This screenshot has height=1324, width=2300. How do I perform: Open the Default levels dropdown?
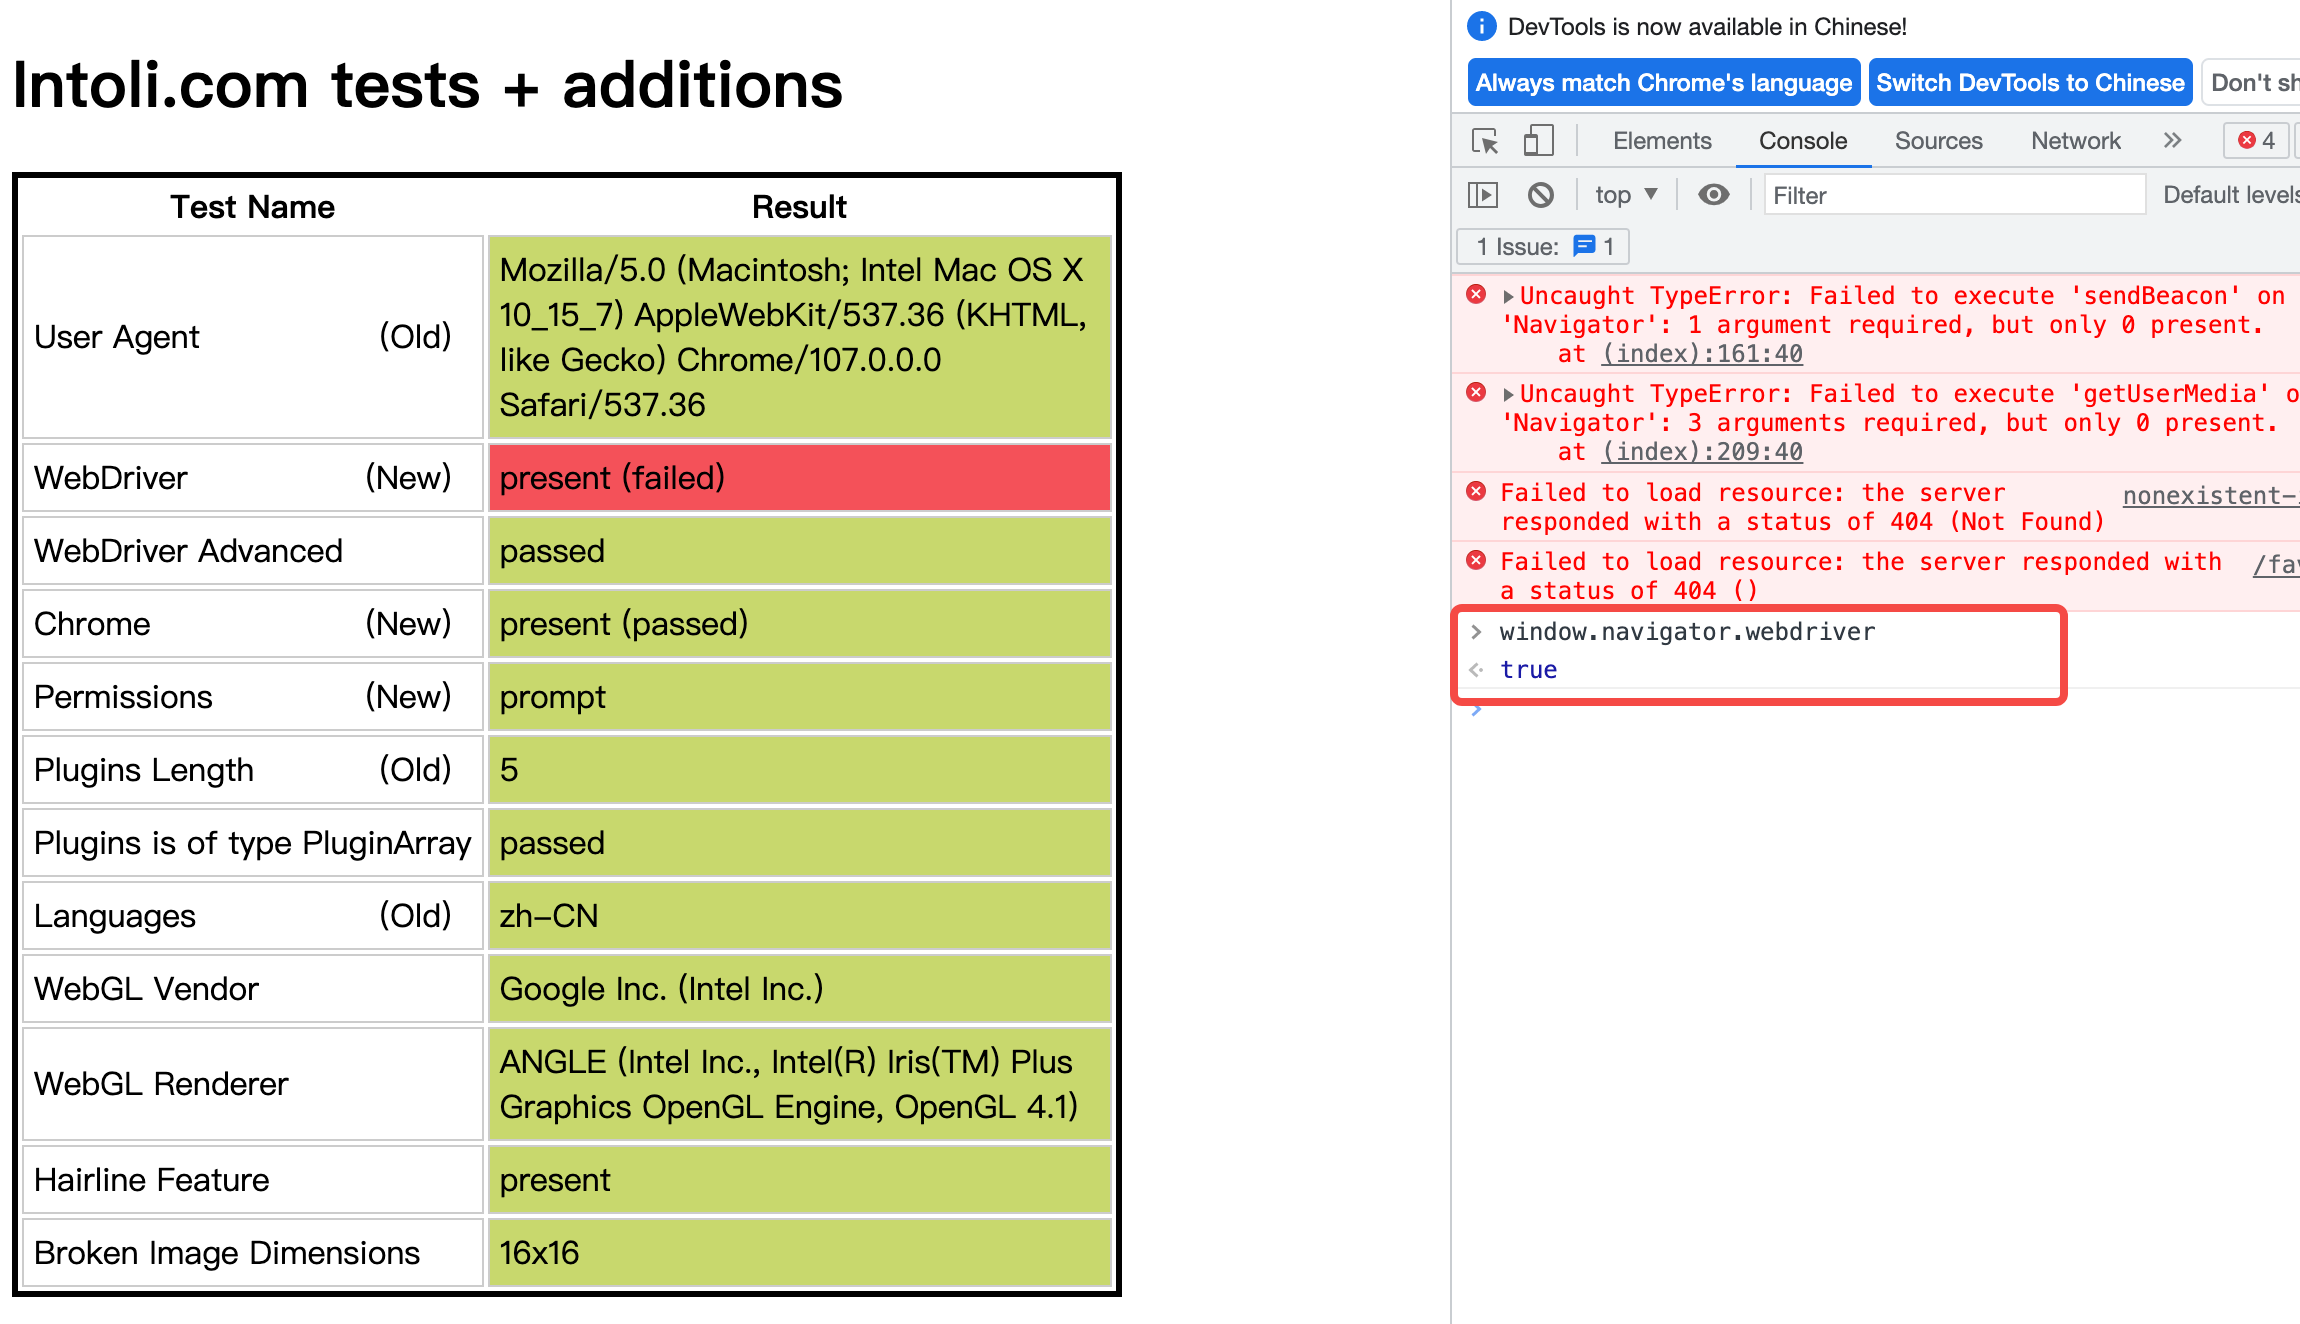tap(2231, 195)
